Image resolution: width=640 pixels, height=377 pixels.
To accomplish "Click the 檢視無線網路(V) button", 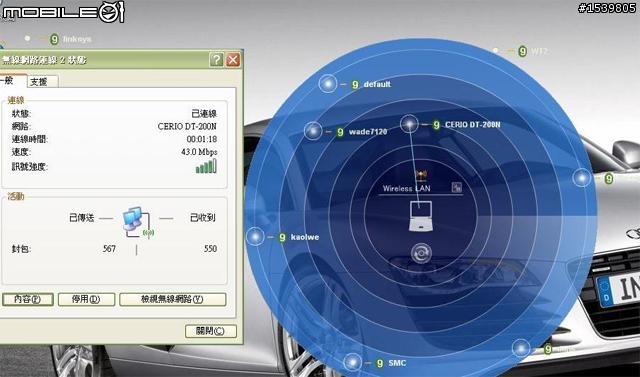I will (173, 299).
